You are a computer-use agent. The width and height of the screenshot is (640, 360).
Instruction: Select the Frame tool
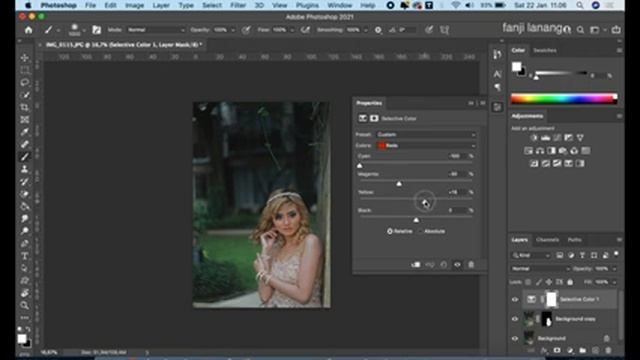pos(25,120)
